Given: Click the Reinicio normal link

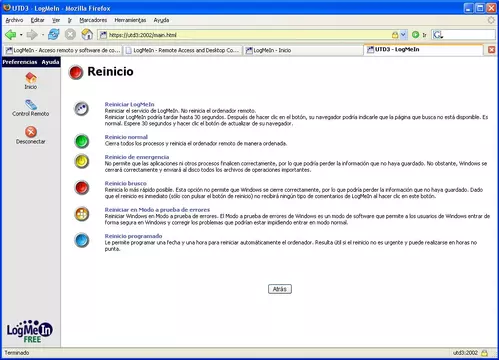Looking at the screenshot, I should 126,137.
